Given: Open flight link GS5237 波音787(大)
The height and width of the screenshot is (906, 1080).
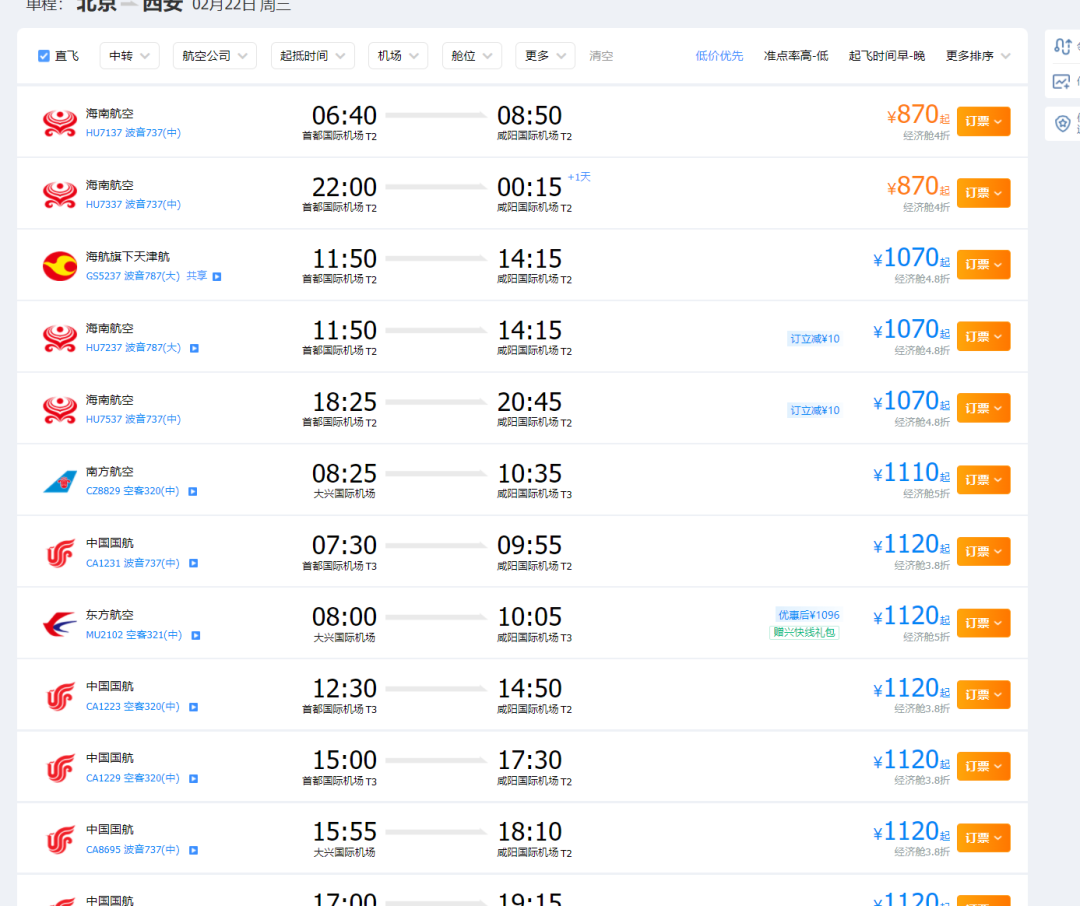Looking at the screenshot, I should coord(132,276).
